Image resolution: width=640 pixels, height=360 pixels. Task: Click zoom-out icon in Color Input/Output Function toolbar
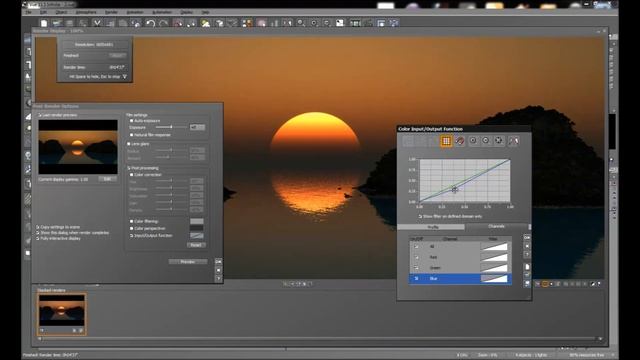486,141
